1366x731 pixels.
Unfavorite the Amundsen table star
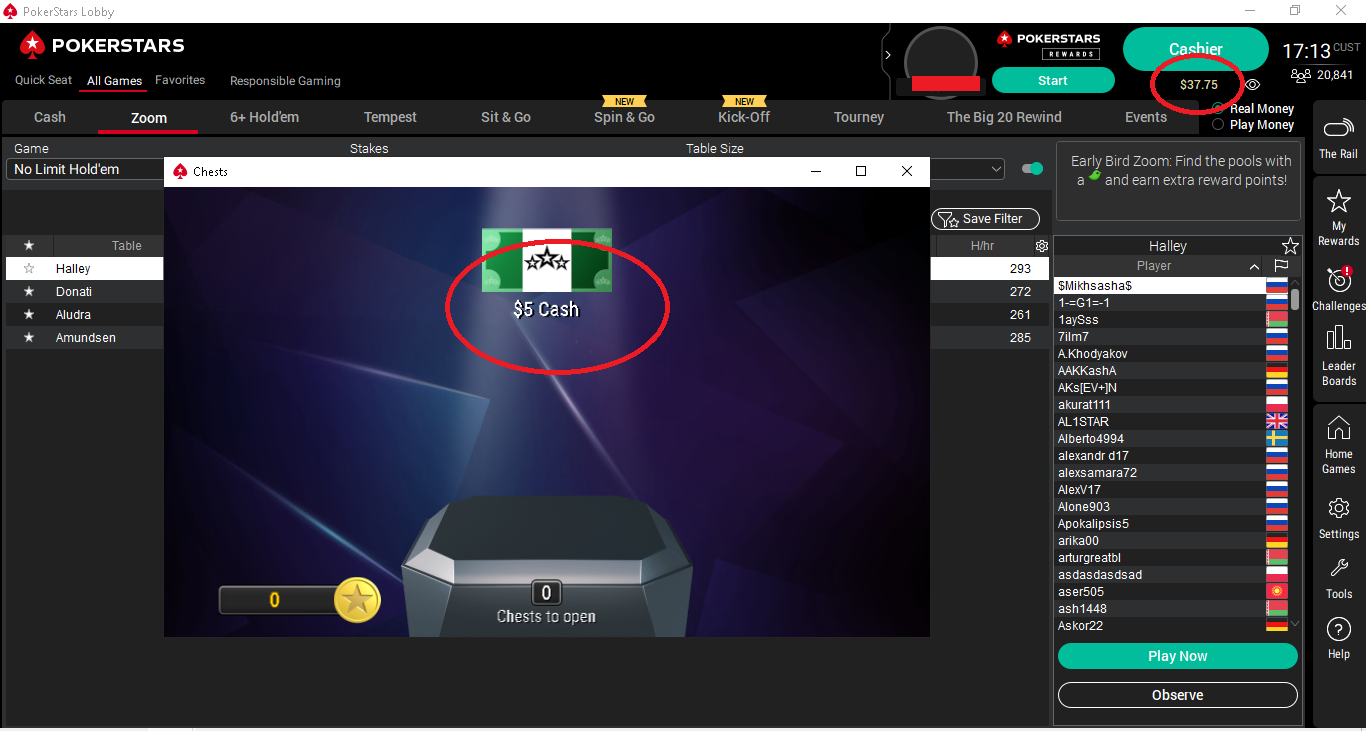[29, 338]
